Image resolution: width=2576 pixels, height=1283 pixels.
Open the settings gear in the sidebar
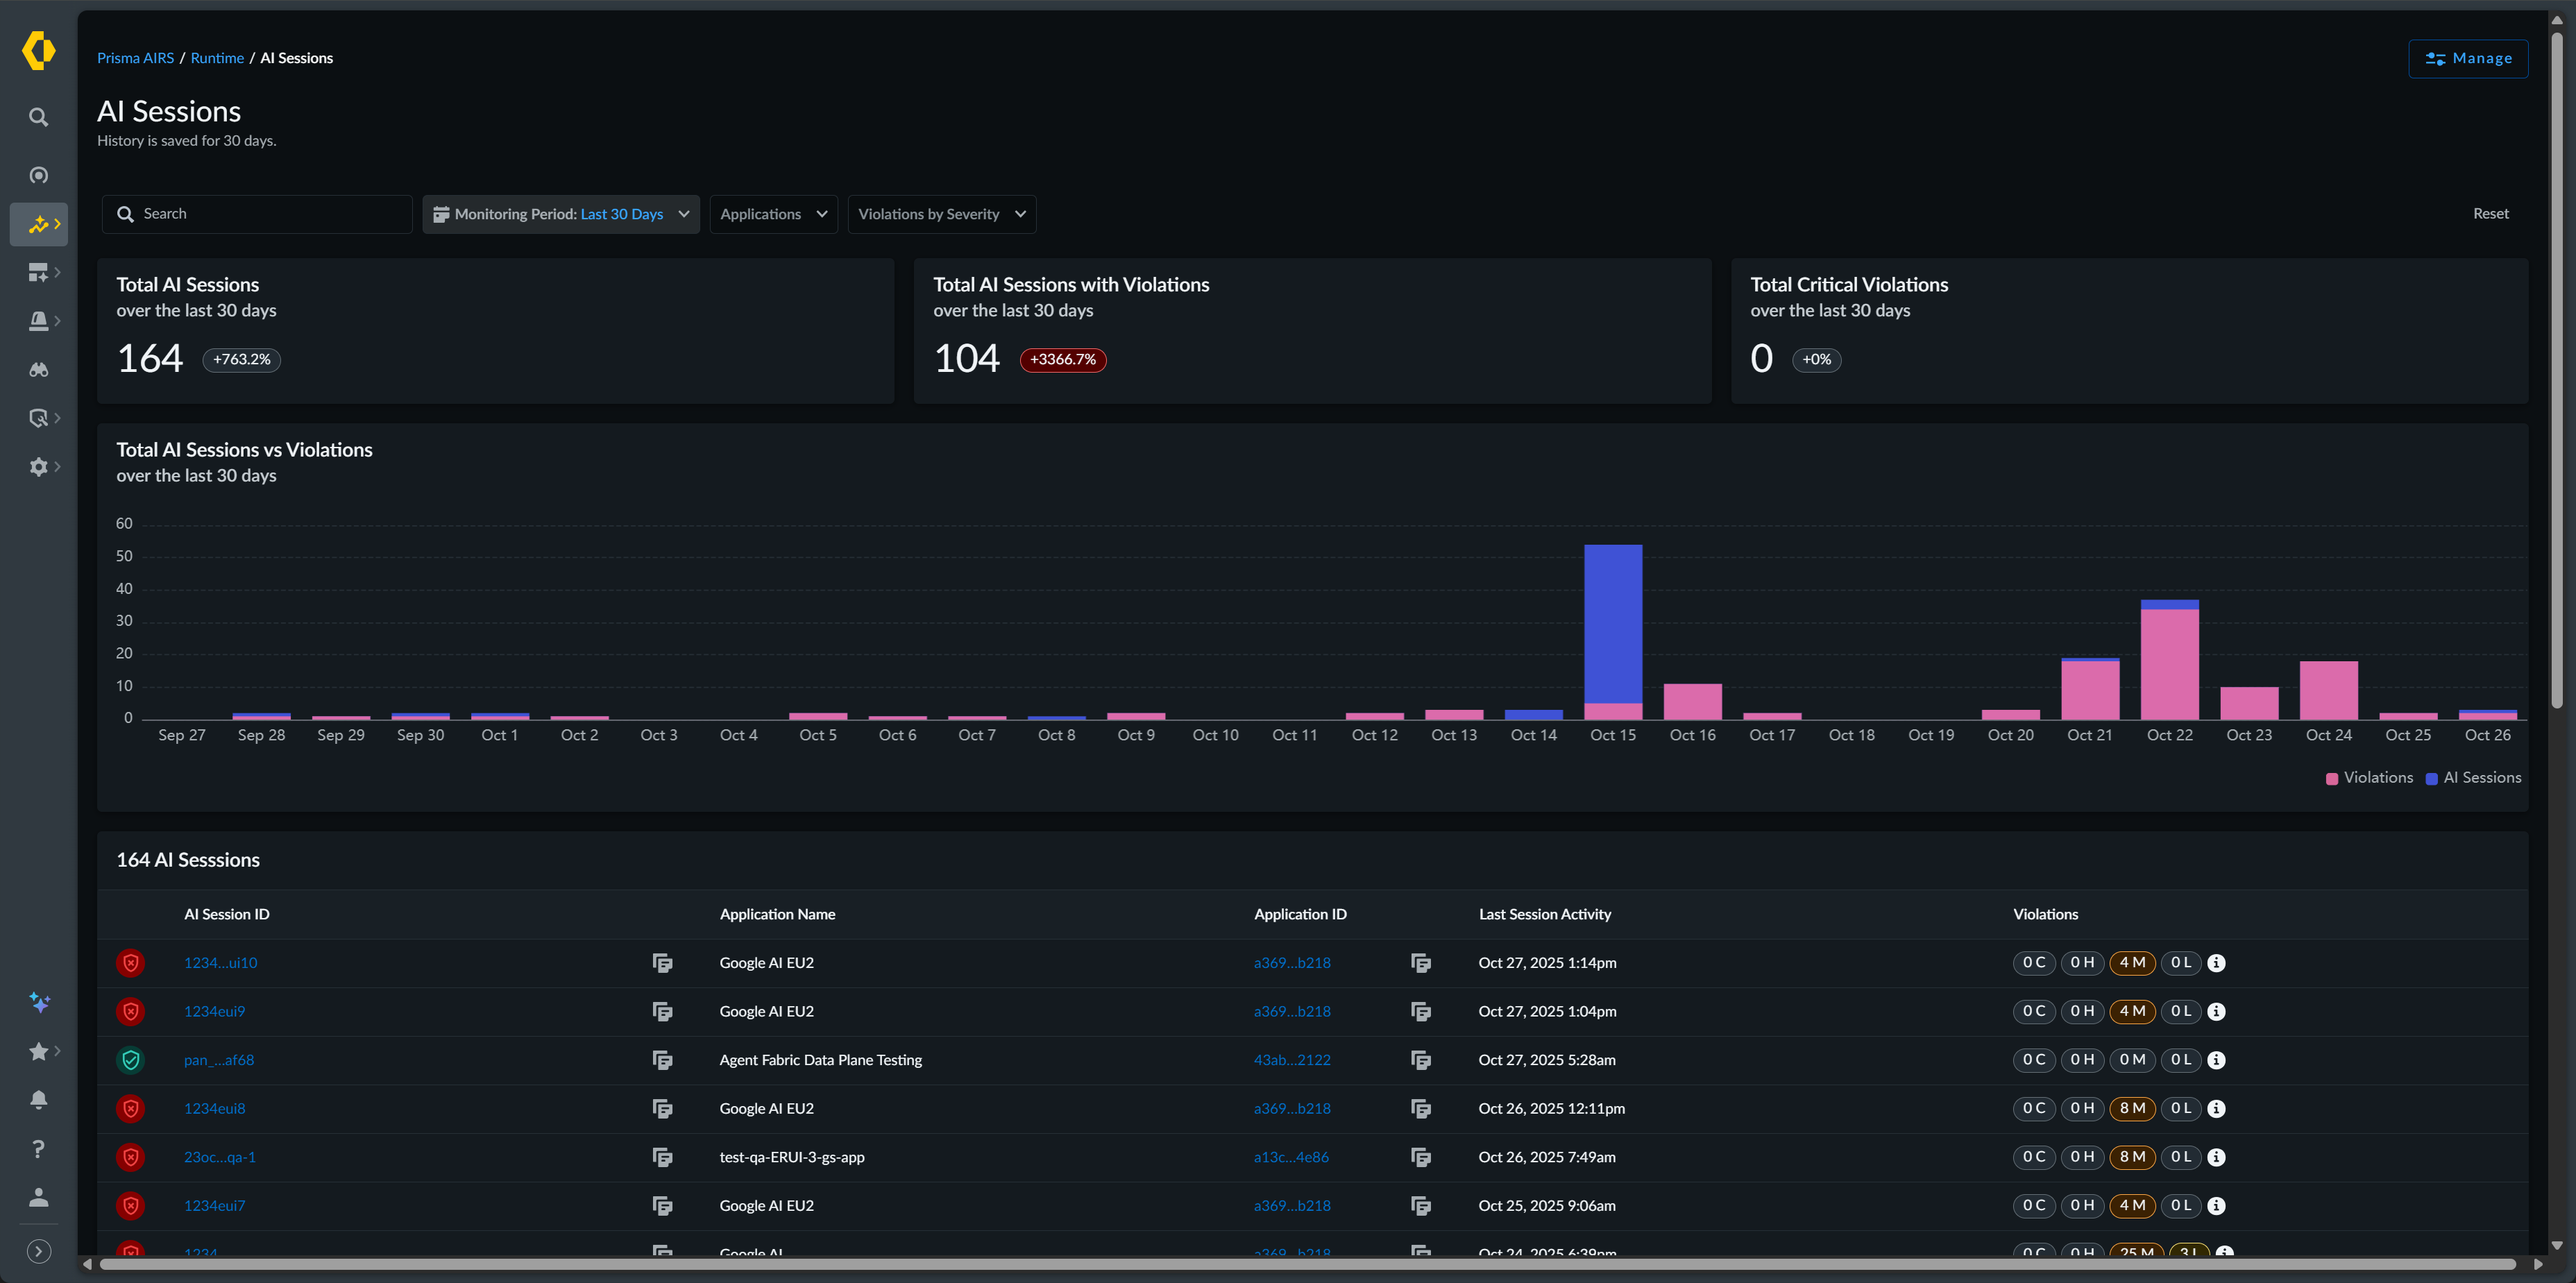pyautogui.click(x=38, y=467)
